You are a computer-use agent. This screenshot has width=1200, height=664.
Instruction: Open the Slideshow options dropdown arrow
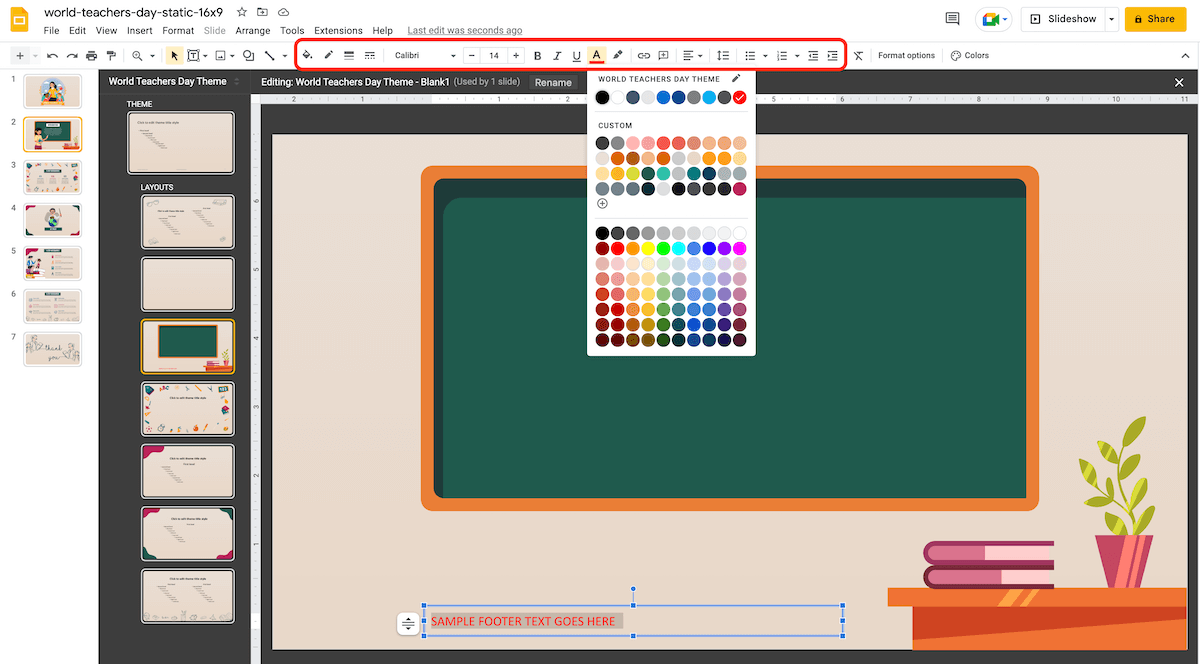[x=1110, y=19]
